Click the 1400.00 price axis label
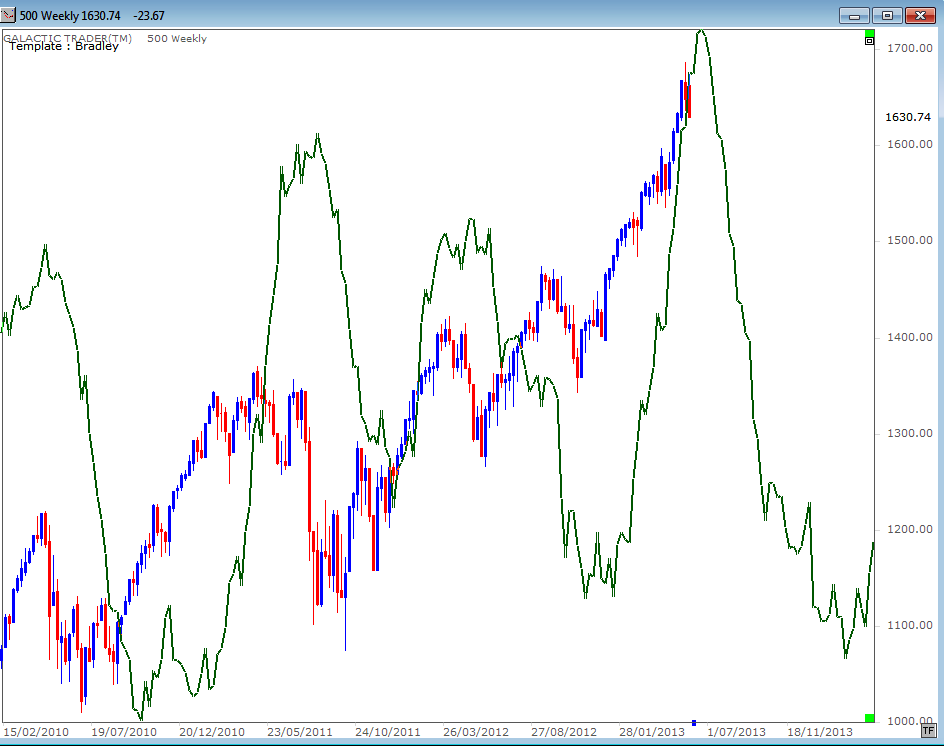The image size is (944, 746). 910,337
